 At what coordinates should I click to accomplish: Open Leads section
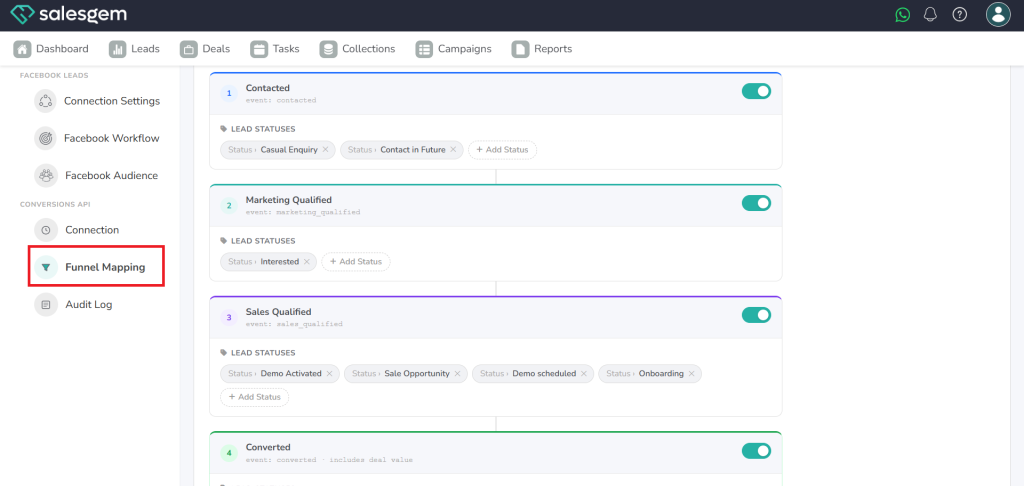(135, 49)
